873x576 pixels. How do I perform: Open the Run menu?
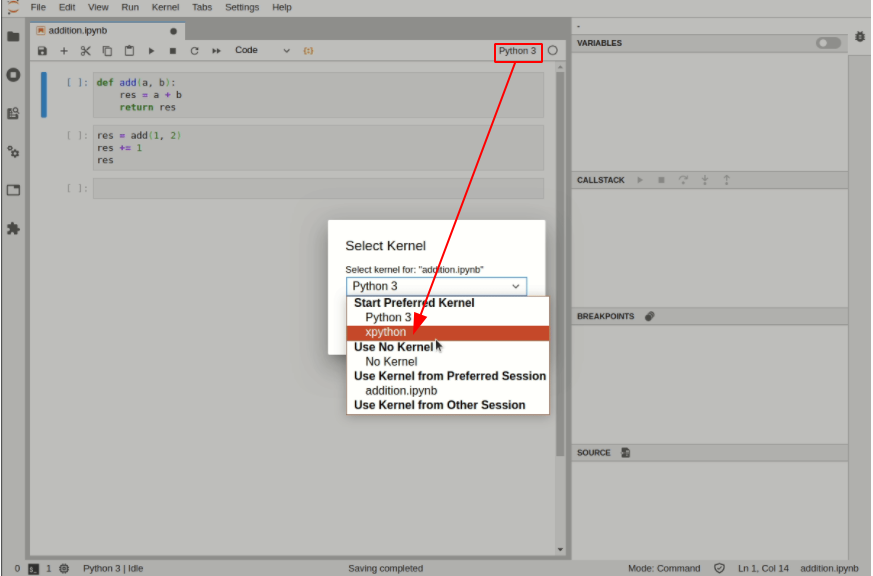(x=130, y=7)
